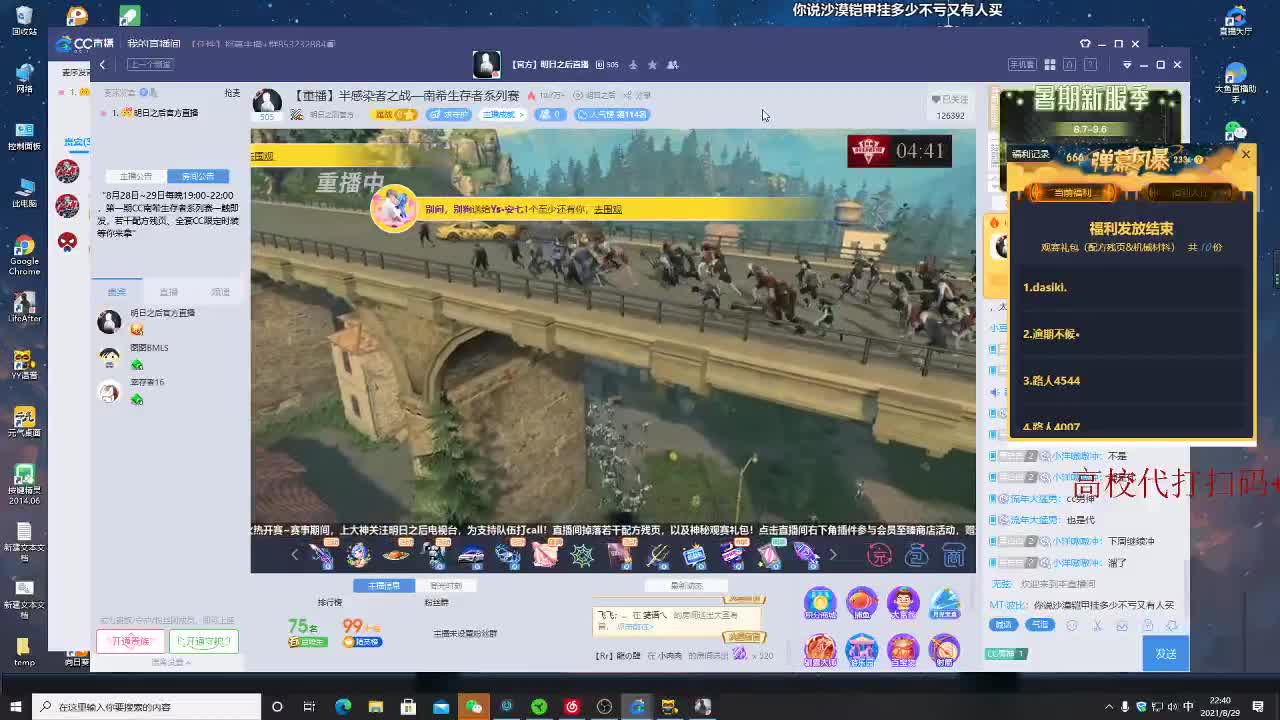Open the YY语音 desktop shortcut
Image resolution: width=1280 pixels, height=720 pixels.
point(24,364)
